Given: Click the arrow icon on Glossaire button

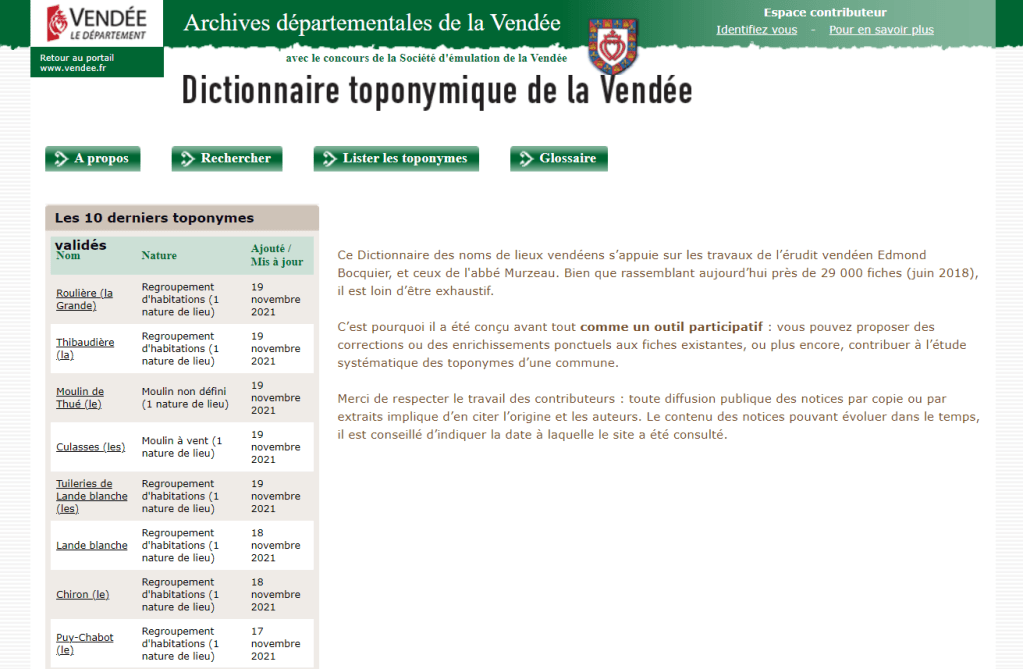Looking at the screenshot, I should point(526,159).
